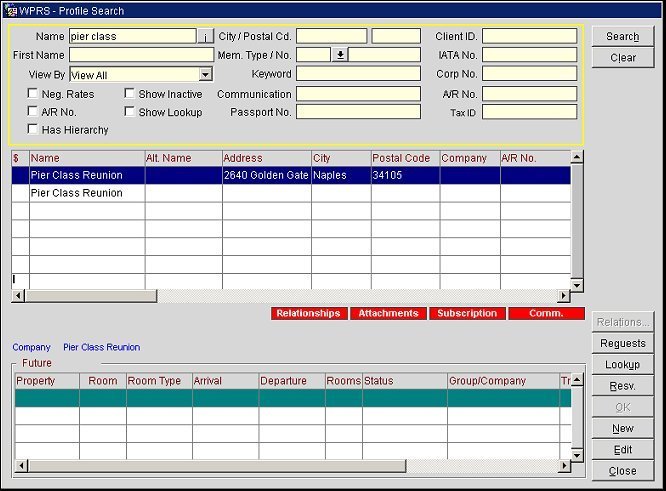Expand the Mem. Type list arrow

tap(340, 55)
